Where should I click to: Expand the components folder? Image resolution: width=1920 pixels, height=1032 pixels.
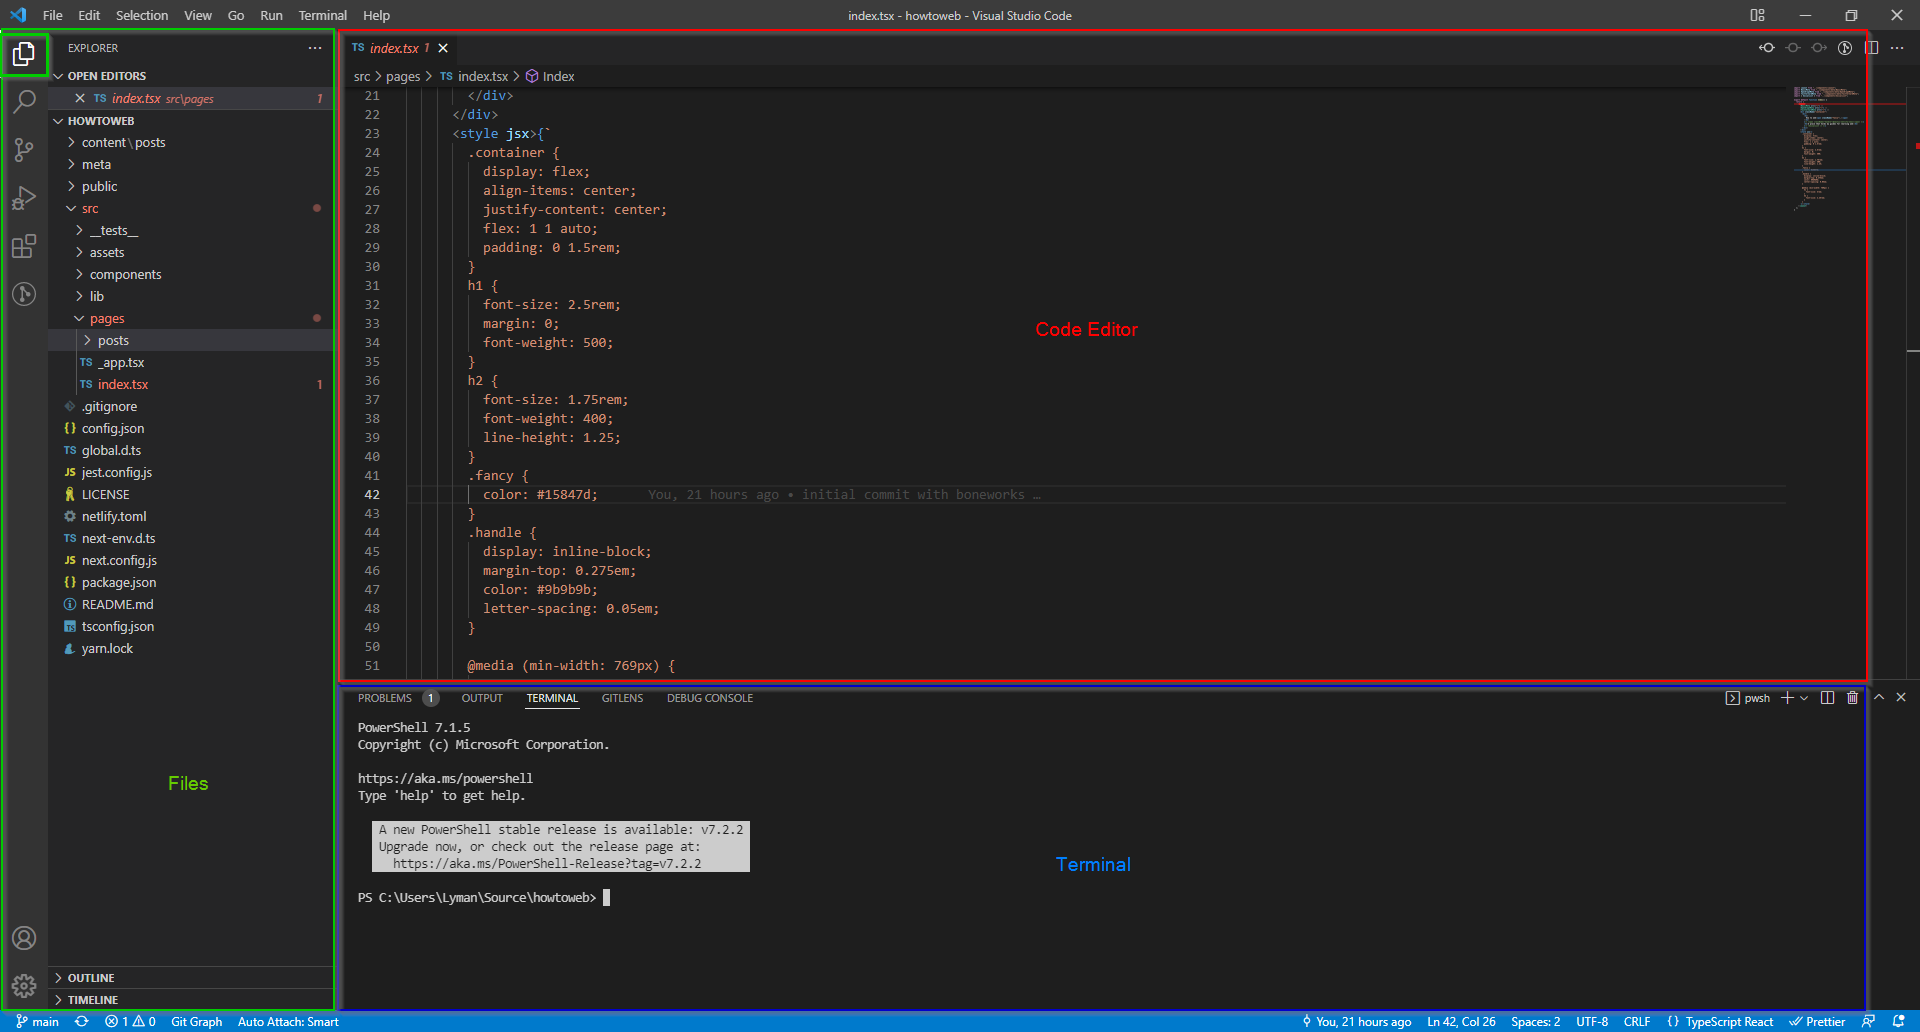[125, 275]
